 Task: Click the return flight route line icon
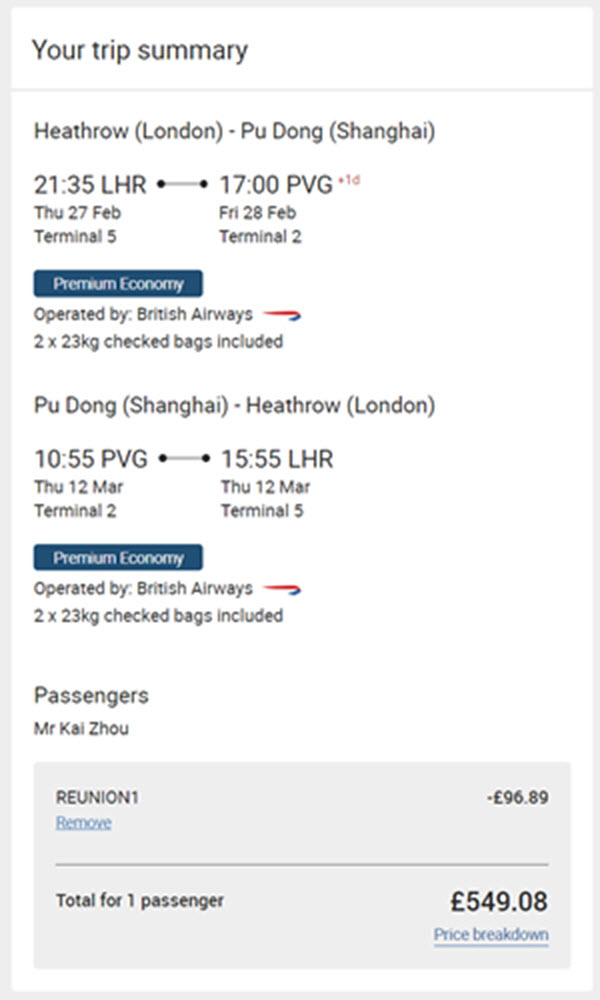[x=184, y=459]
